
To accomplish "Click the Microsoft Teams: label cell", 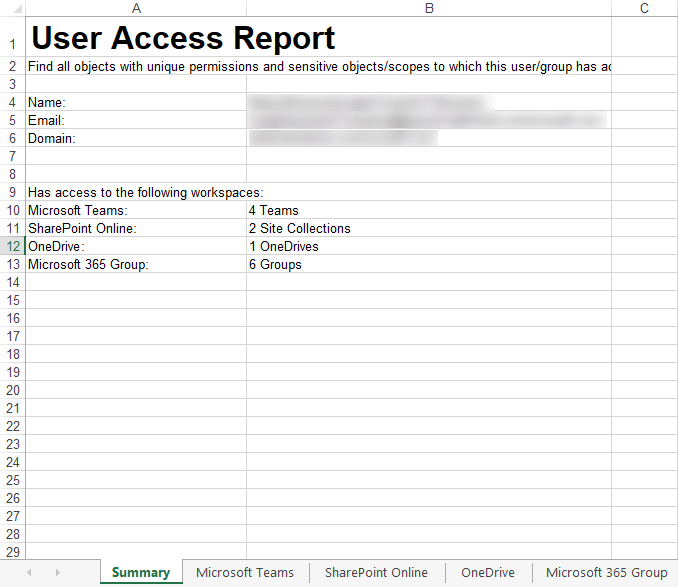I will (136, 210).
